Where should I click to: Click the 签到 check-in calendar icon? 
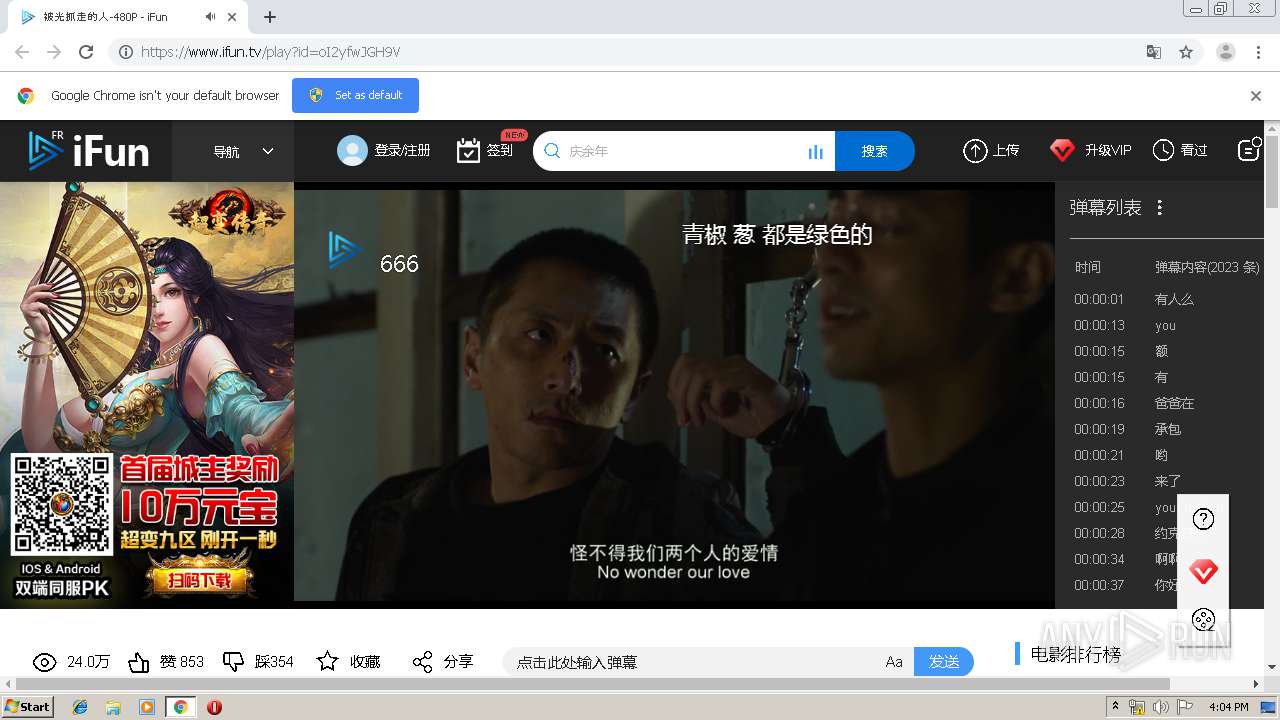point(468,151)
